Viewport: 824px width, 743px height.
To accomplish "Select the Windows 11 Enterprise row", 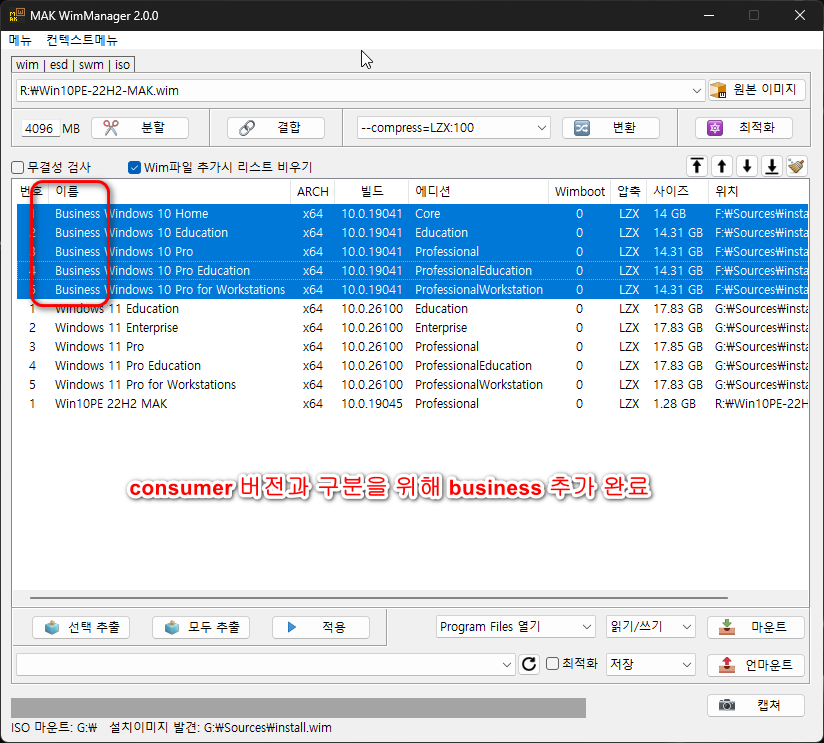I will coord(413,327).
